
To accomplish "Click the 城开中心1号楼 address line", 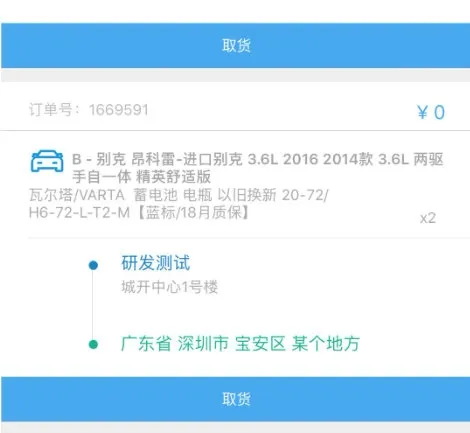I will pyautogui.click(x=170, y=287).
